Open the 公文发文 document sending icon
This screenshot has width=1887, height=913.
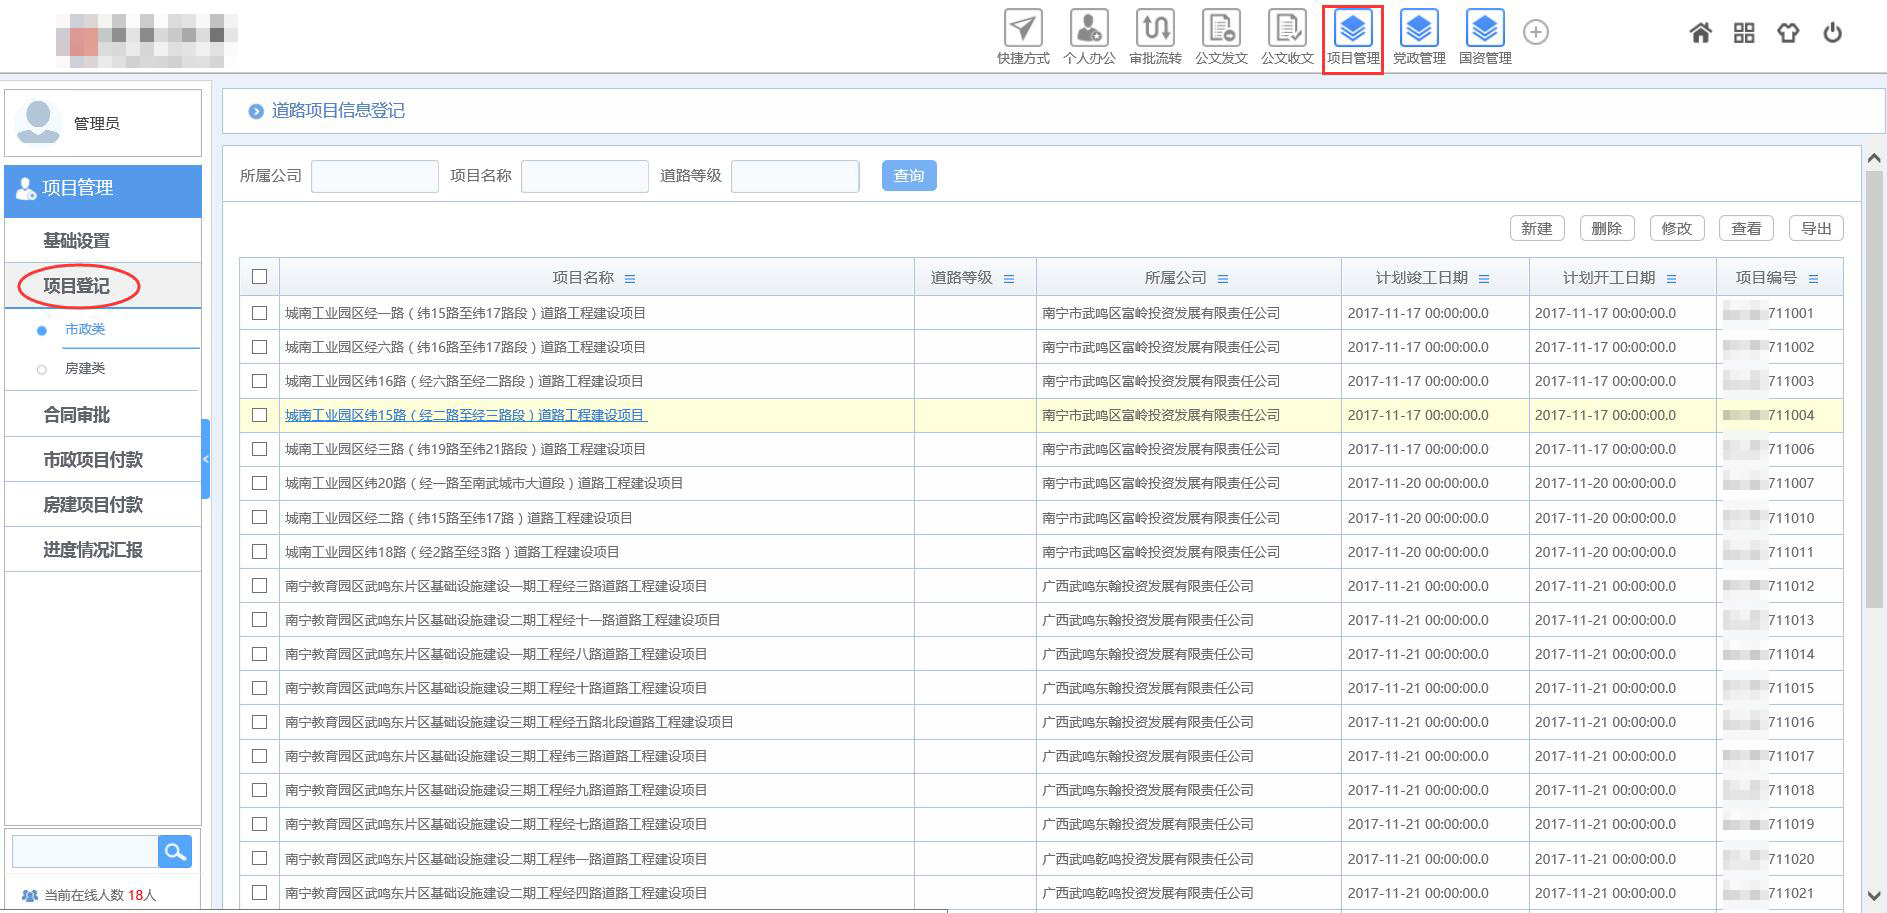point(1221,29)
